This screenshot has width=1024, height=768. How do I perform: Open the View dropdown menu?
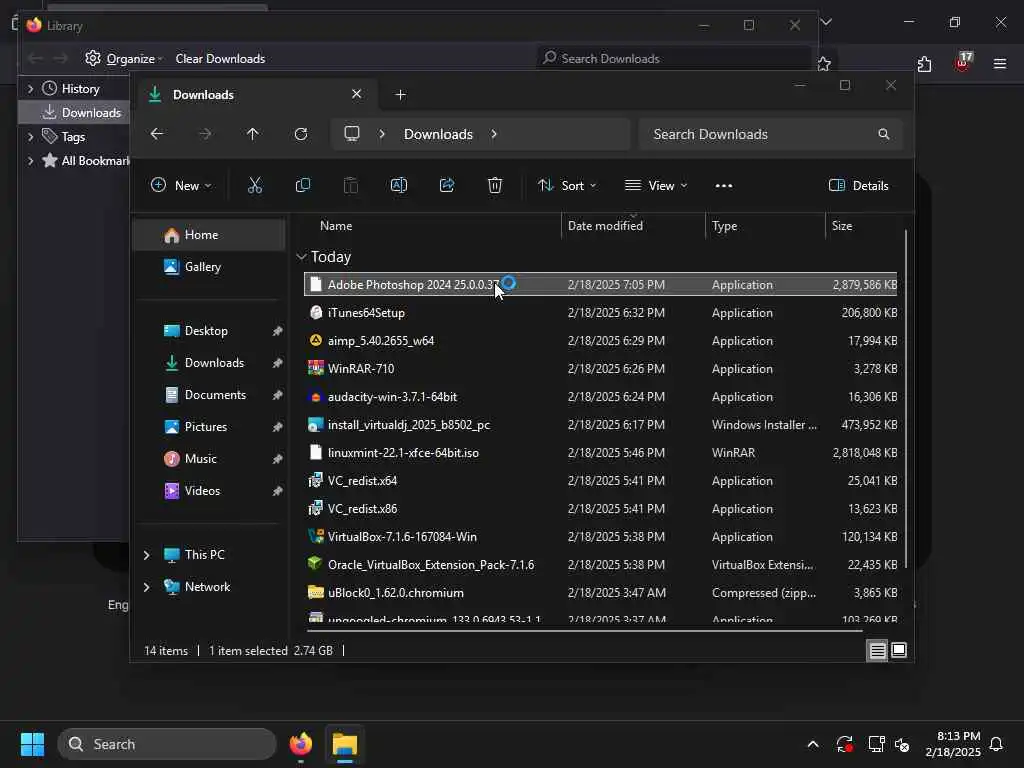(656, 185)
